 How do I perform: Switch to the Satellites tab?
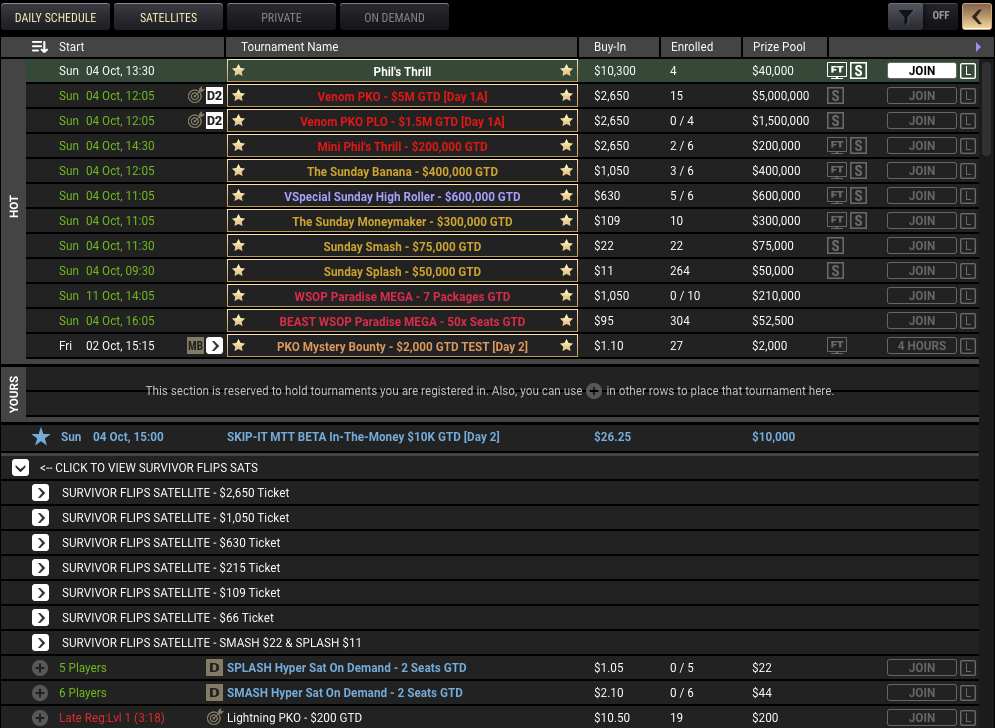coord(168,17)
